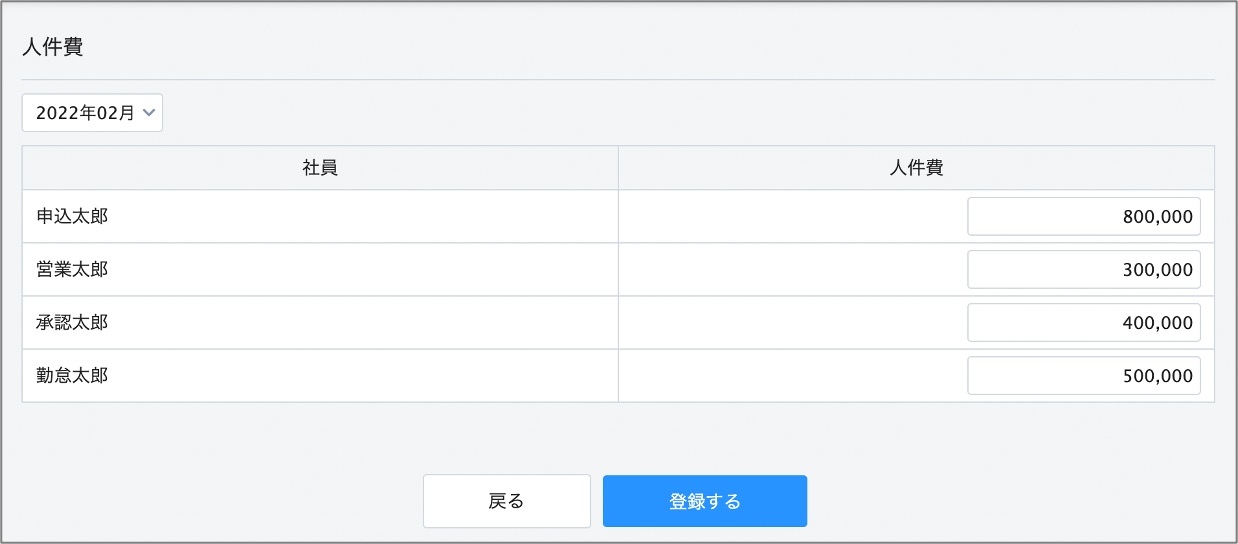Select the 営業太郎 employee cell
The height and width of the screenshot is (544, 1238).
tap(320, 269)
